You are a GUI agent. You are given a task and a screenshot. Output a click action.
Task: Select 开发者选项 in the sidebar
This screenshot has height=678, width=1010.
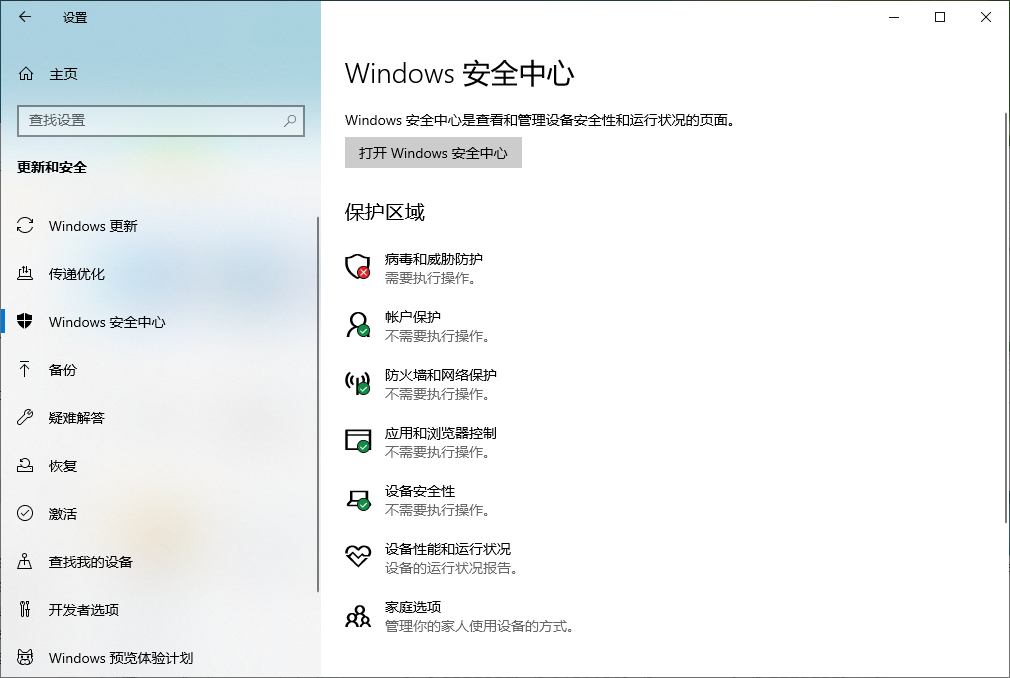coord(83,610)
